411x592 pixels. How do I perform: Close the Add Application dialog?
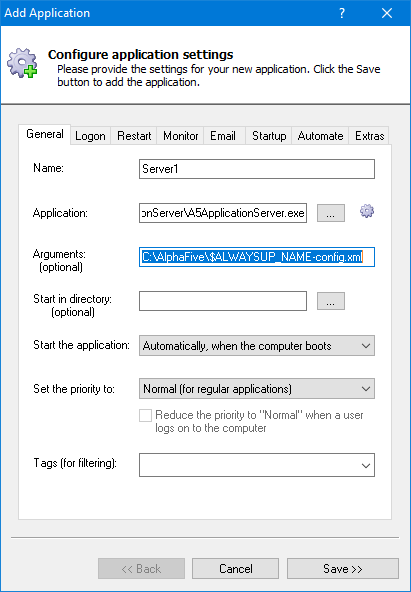click(387, 13)
